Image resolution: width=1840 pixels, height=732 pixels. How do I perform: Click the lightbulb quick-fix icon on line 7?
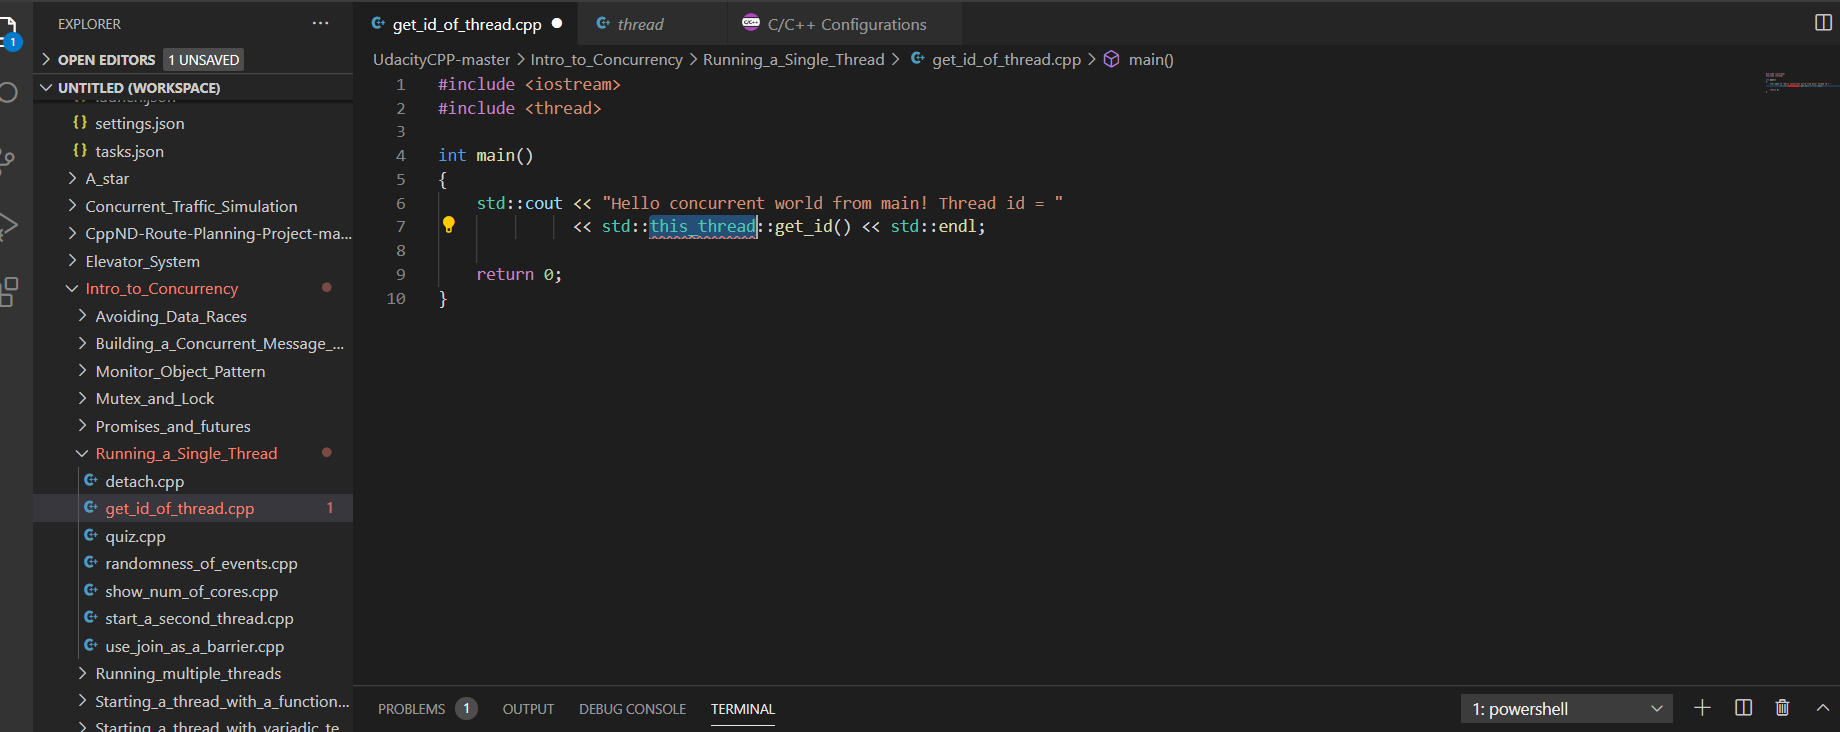[x=449, y=225]
